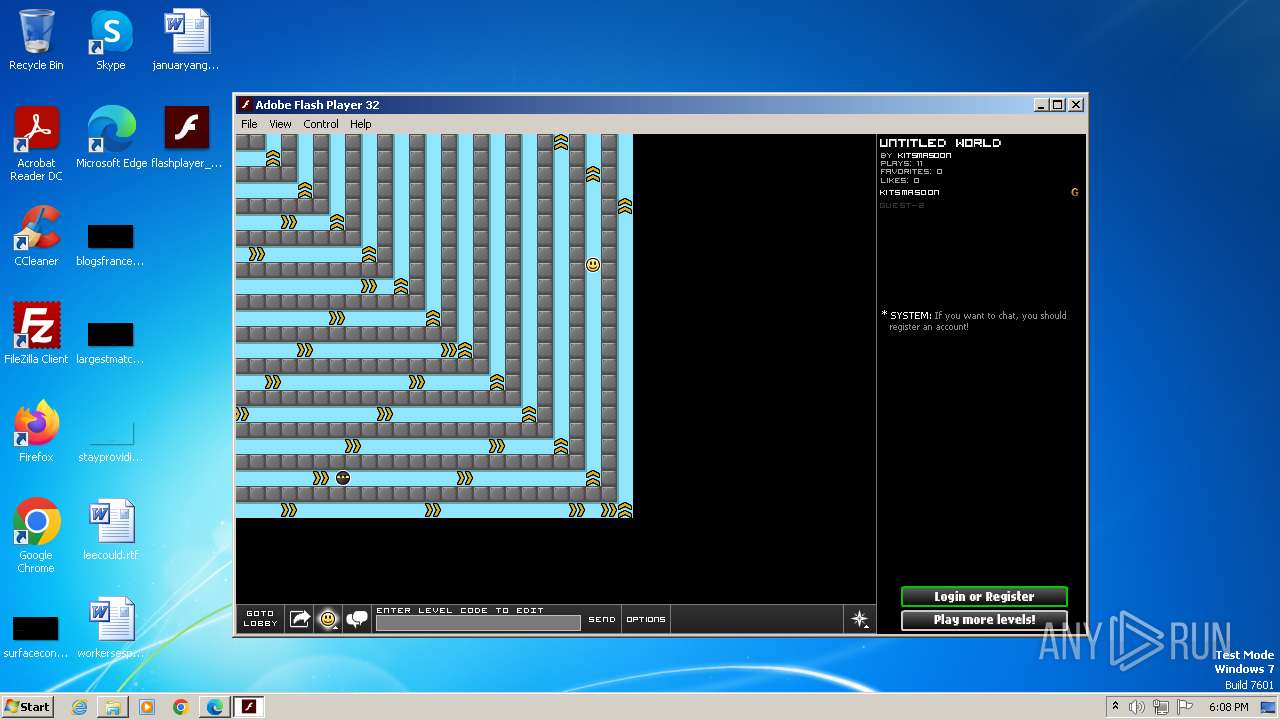The width and height of the screenshot is (1280, 720).
Task: Open Acrobat Reader DC shortcut
Action: coord(36,145)
